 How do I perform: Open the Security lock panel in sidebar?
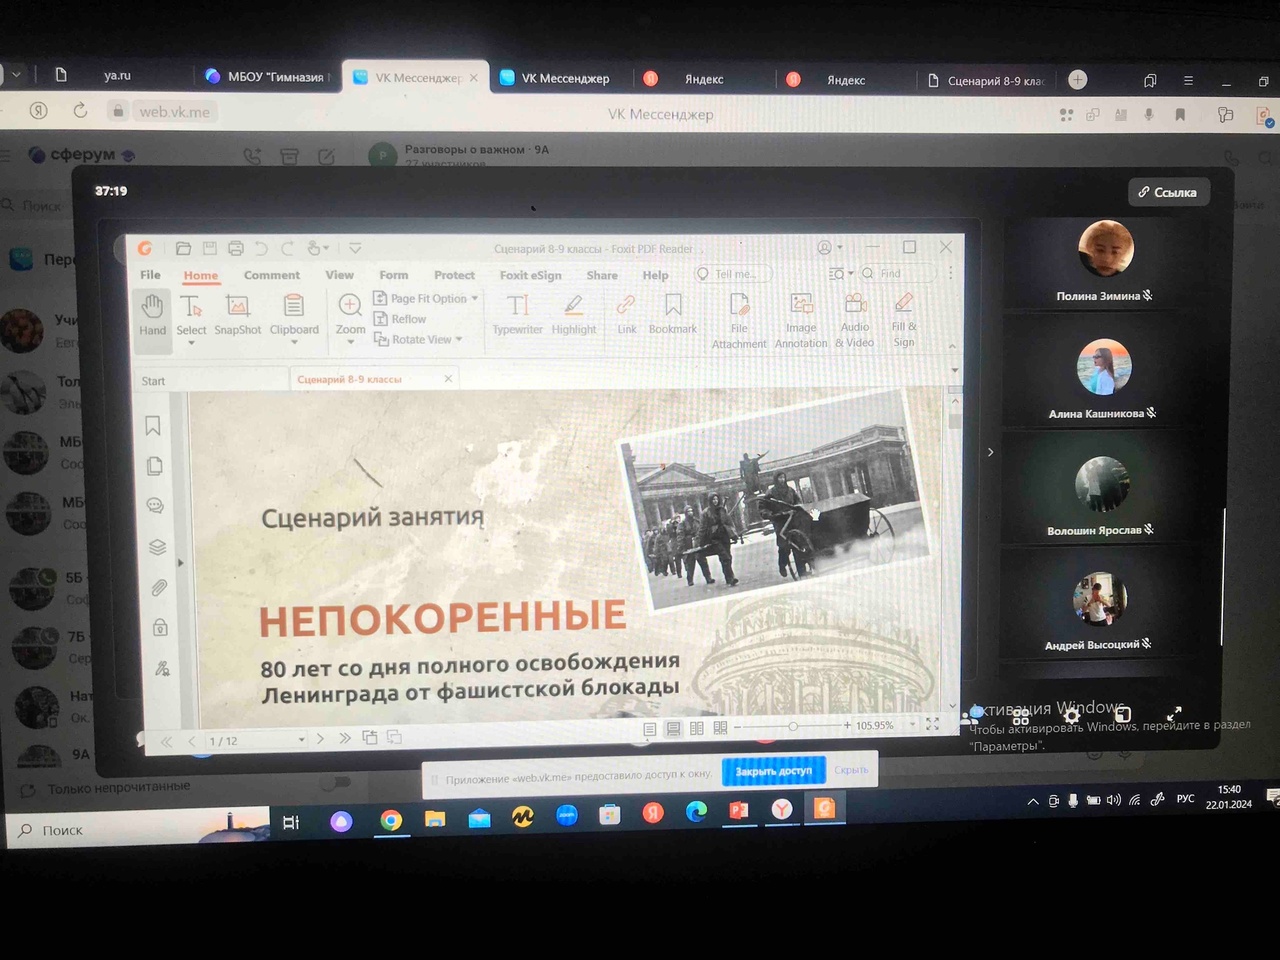160,628
